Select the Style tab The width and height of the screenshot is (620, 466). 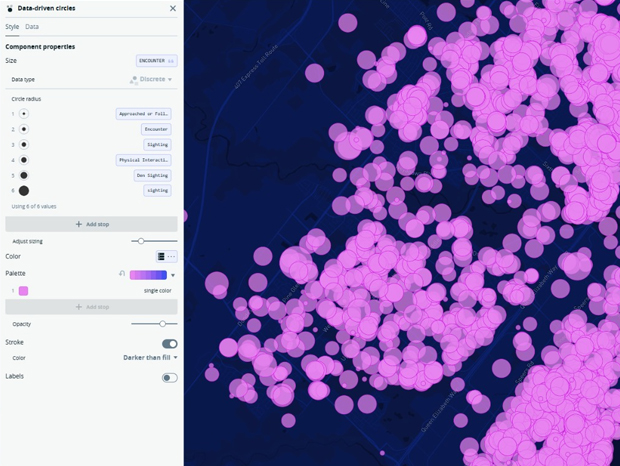12,27
